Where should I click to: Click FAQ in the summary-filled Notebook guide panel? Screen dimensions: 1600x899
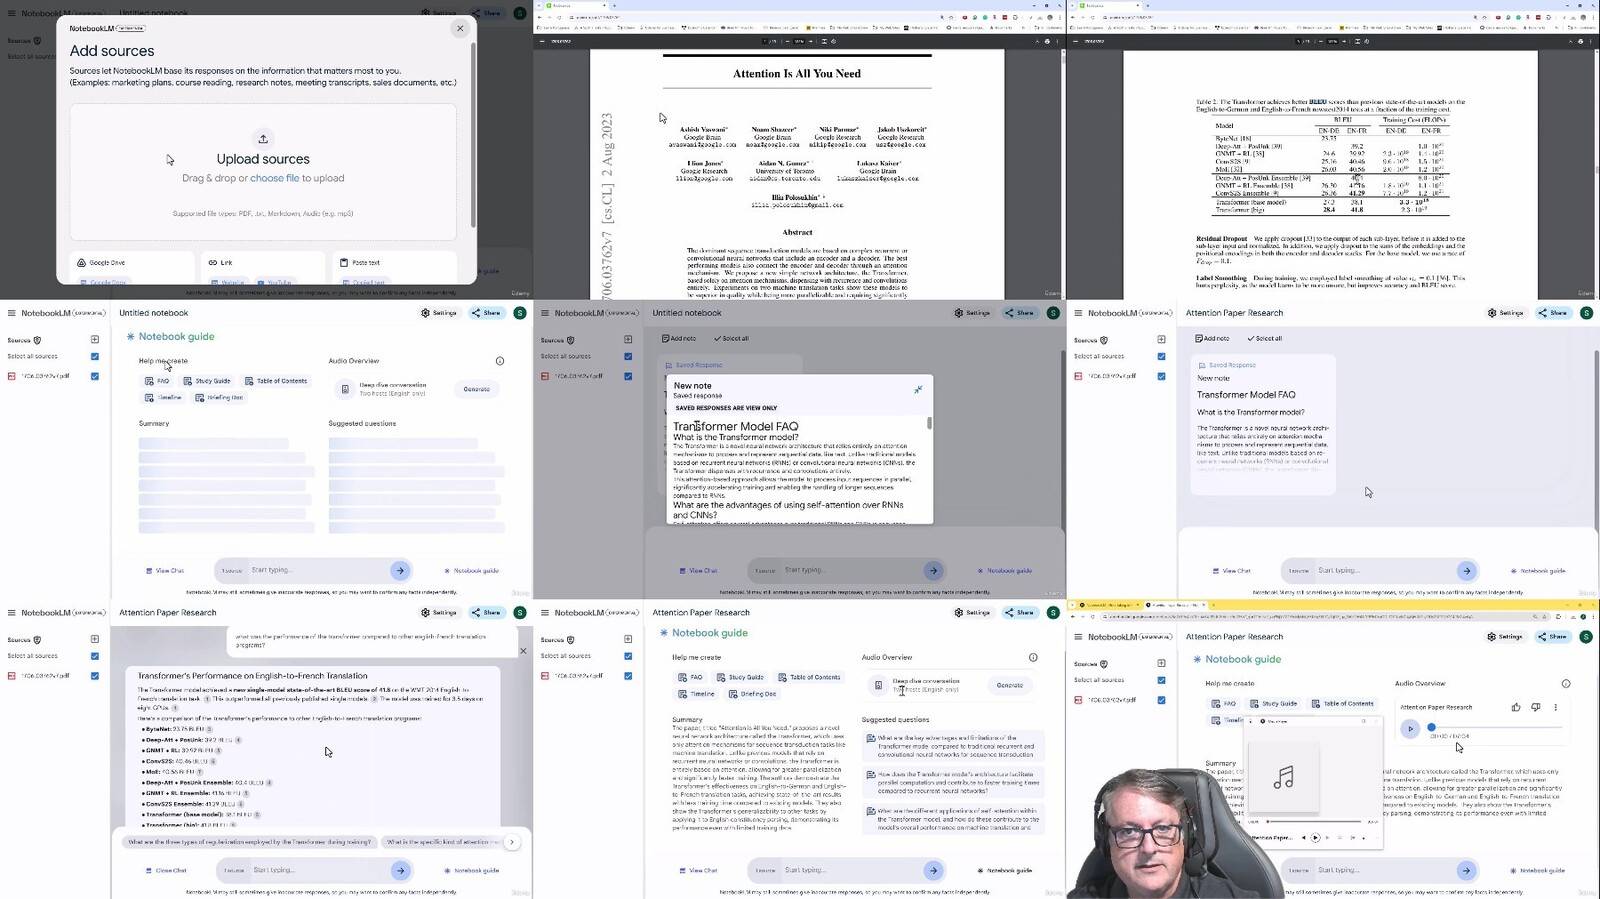coord(690,677)
